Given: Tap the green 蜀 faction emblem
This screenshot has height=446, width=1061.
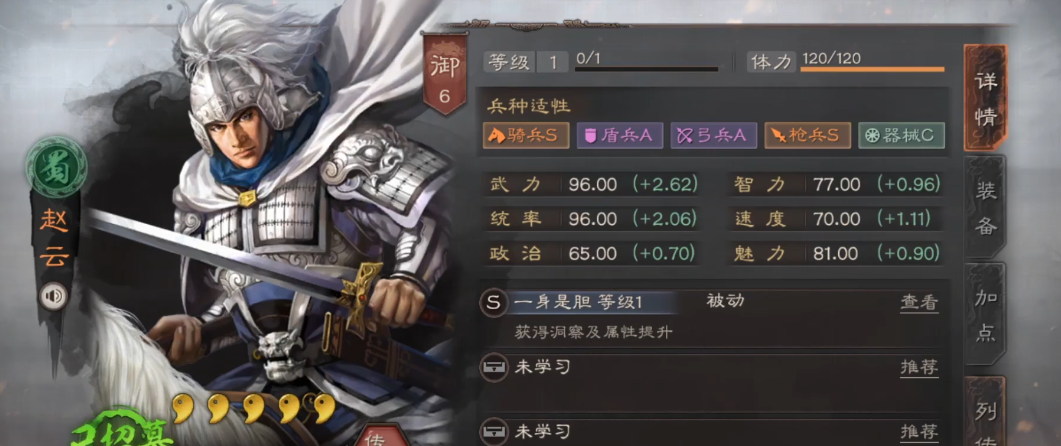Looking at the screenshot, I should click(x=57, y=164).
